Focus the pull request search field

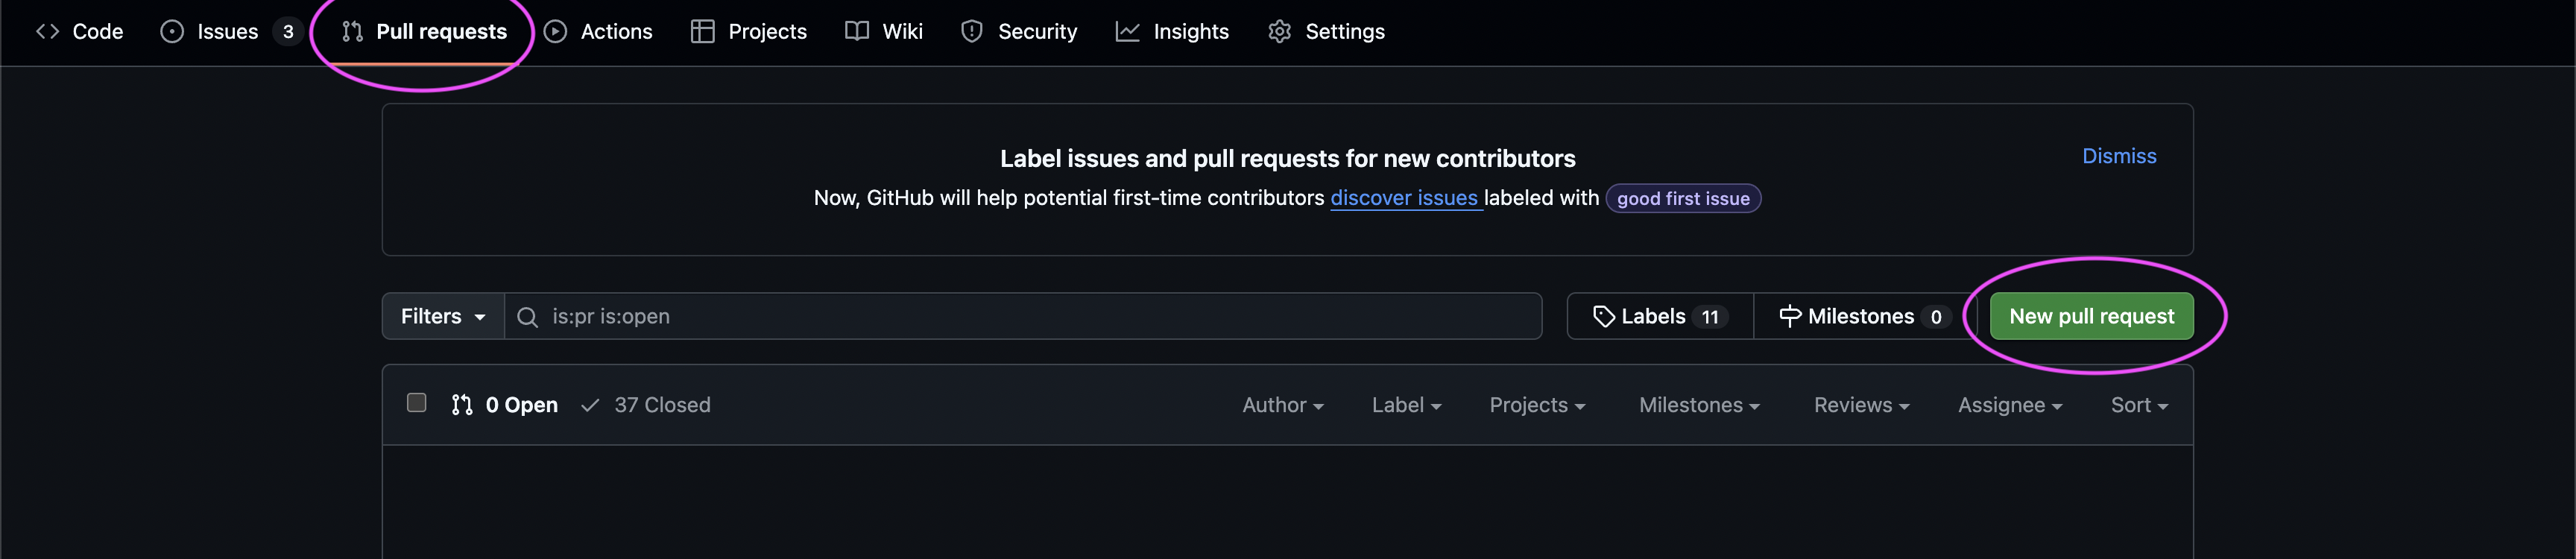1040,317
